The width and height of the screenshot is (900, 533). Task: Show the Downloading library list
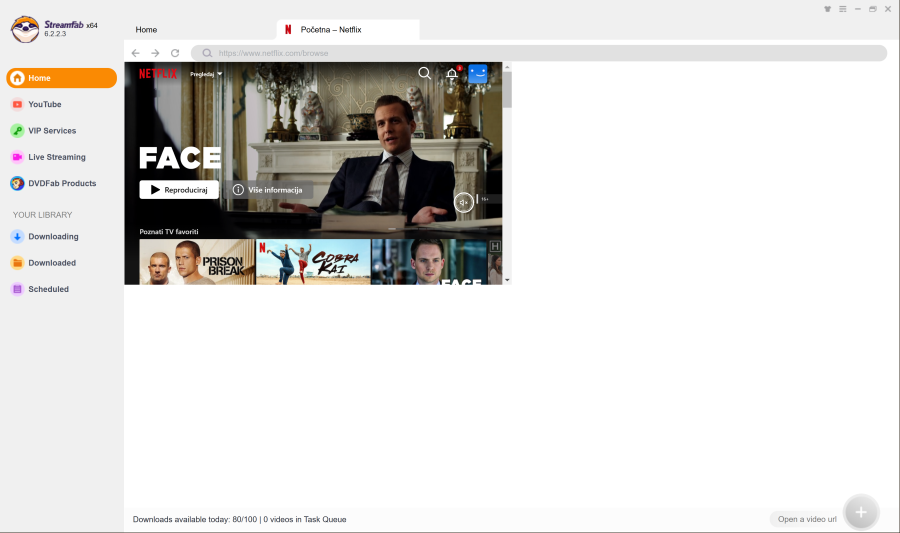coord(53,236)
